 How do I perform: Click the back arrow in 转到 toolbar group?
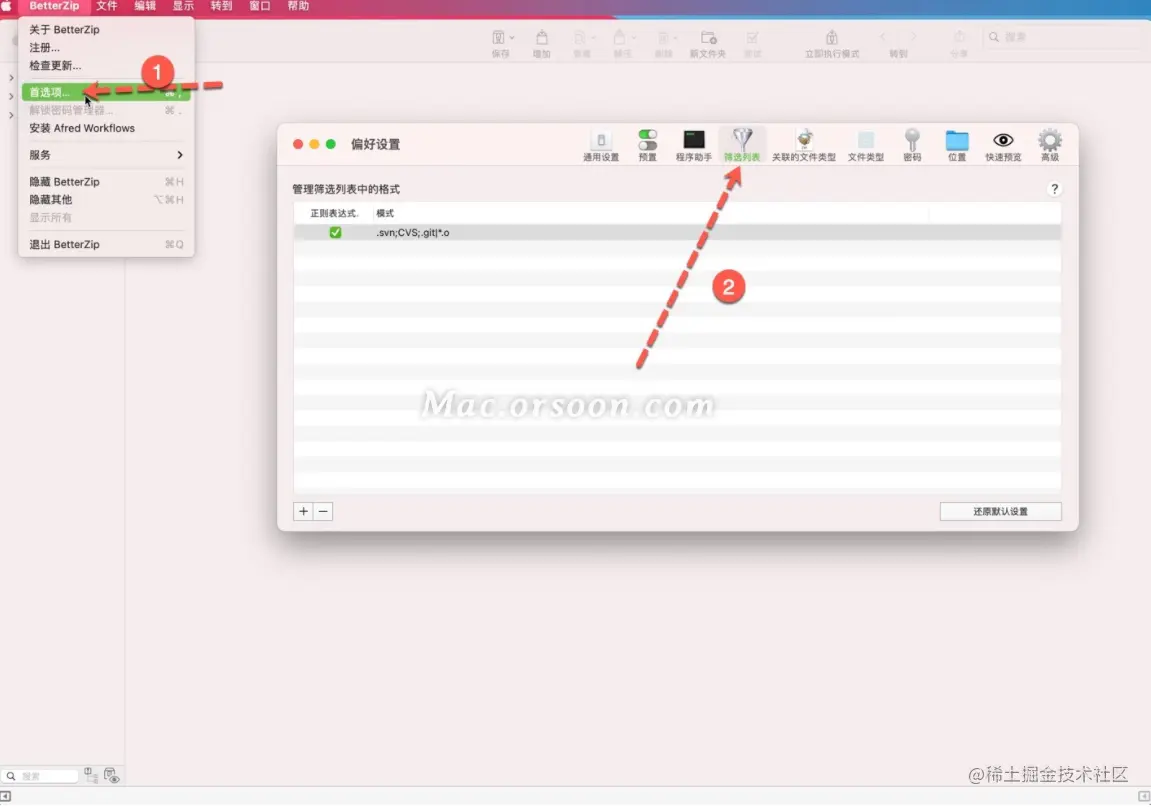[x=882, y=37]
